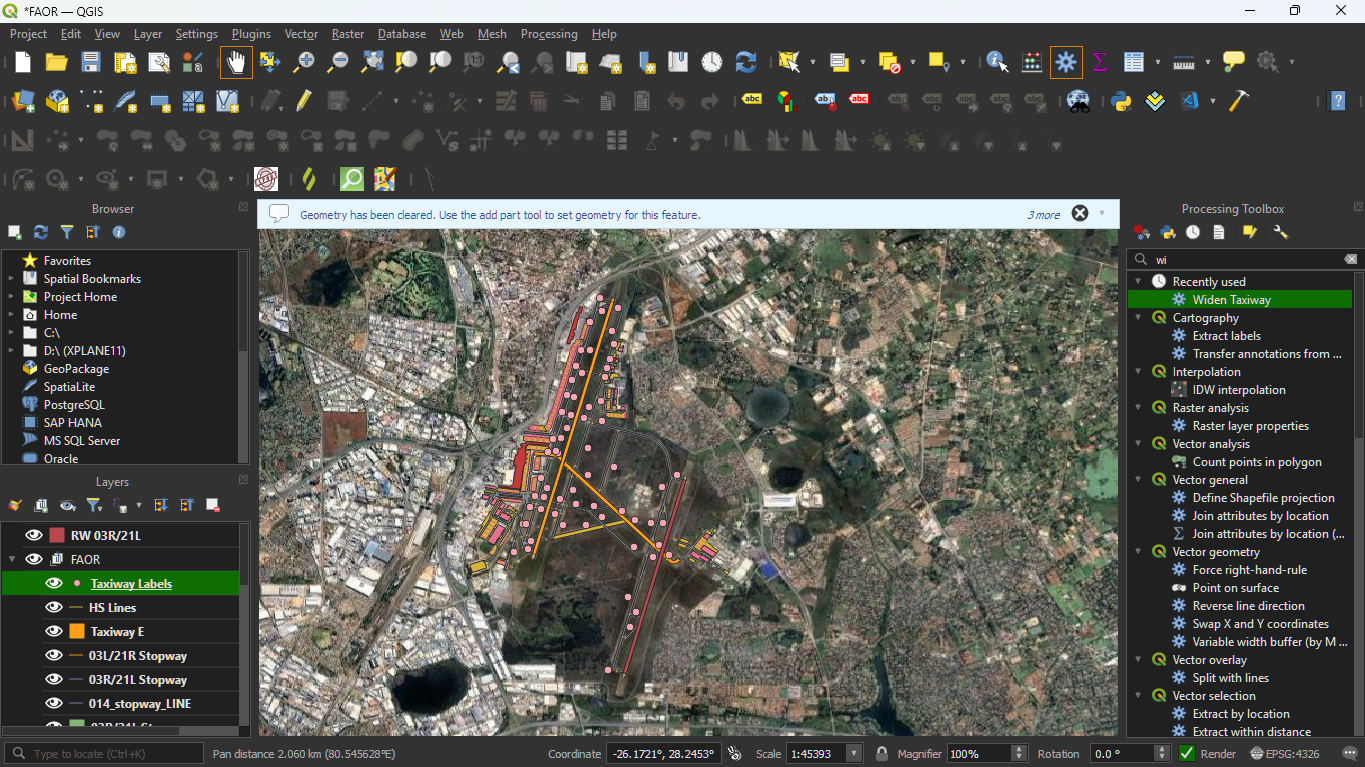Toggle visibility of HS Lines layer
Image resolution: width=1365 pixels, height=767 pixels.
[x=53, y=608]
